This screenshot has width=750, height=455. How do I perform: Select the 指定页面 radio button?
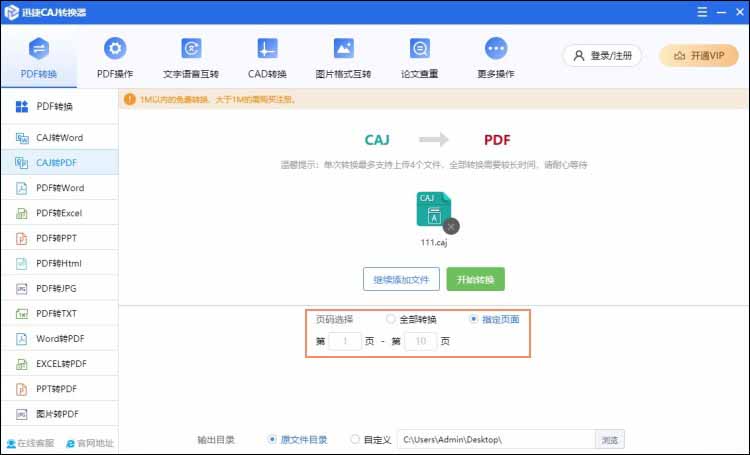click(474, 319)
